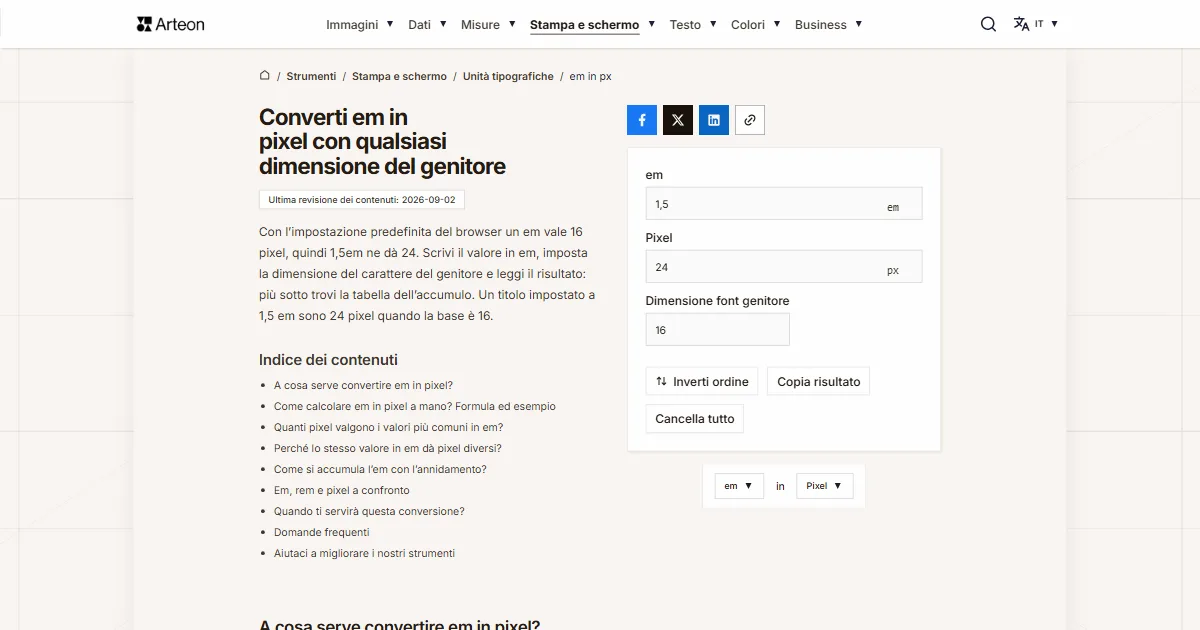Click Strumenti in the breadcrumb
Screen dimensions: 1200x630
click(311, 76)
